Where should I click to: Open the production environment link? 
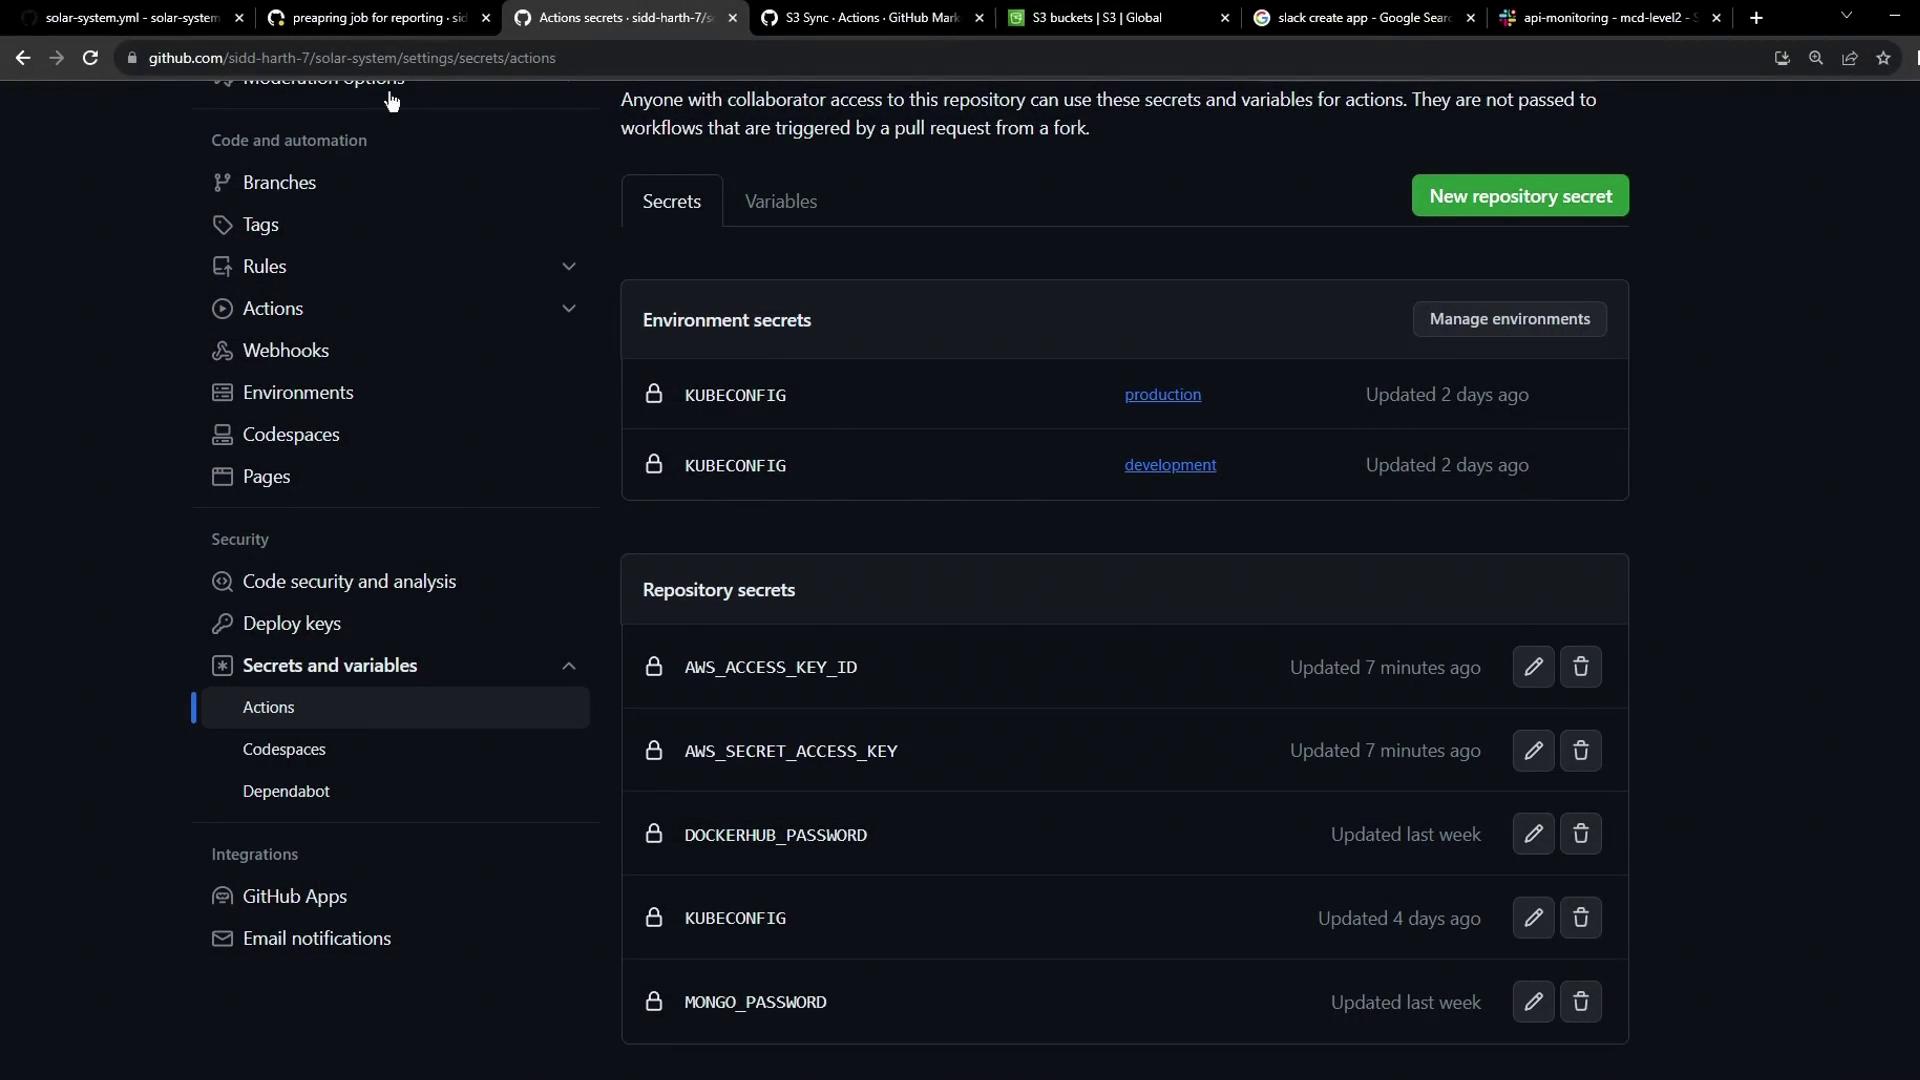click(x=1162, y=395)
